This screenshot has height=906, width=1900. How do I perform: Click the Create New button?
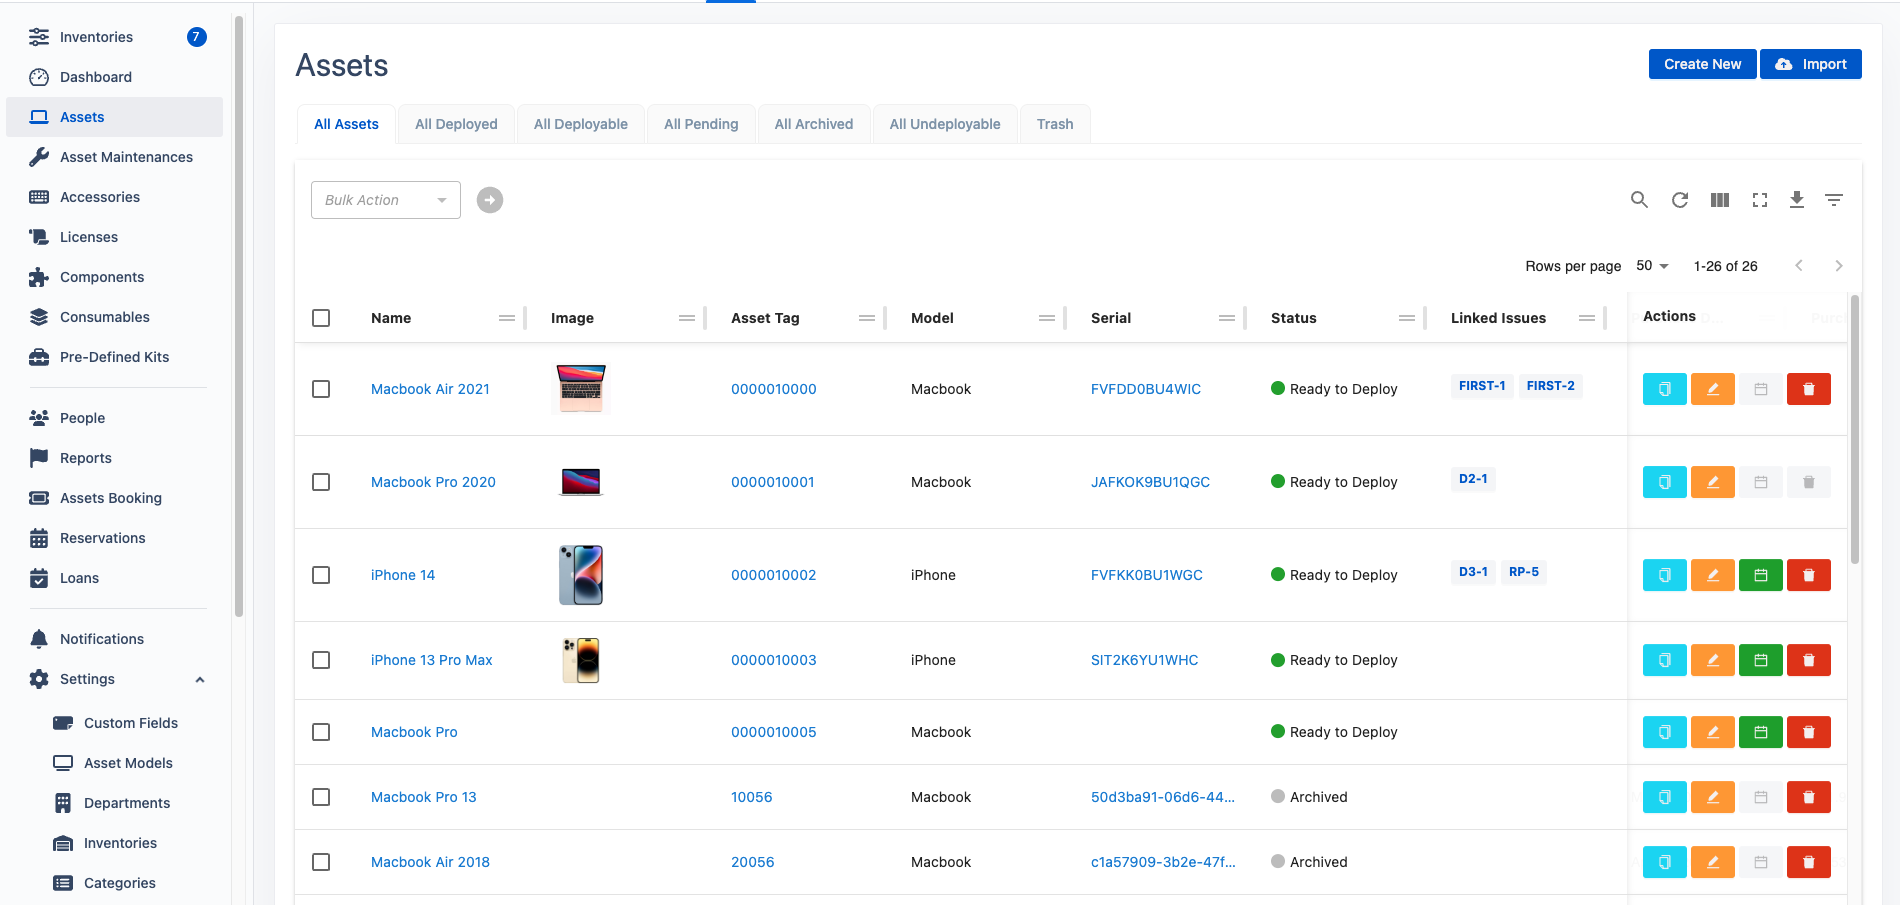coord(1702,64)
